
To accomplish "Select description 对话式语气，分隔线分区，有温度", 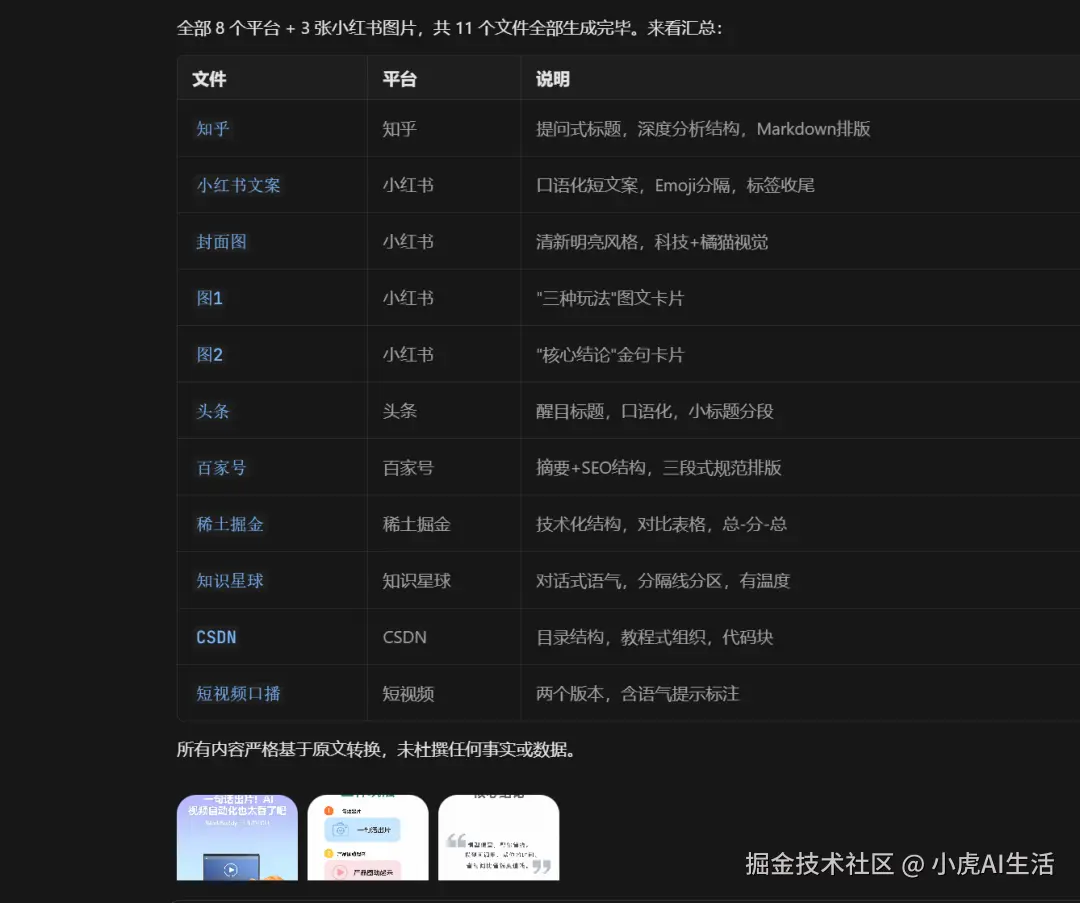I will pos(663,581).
